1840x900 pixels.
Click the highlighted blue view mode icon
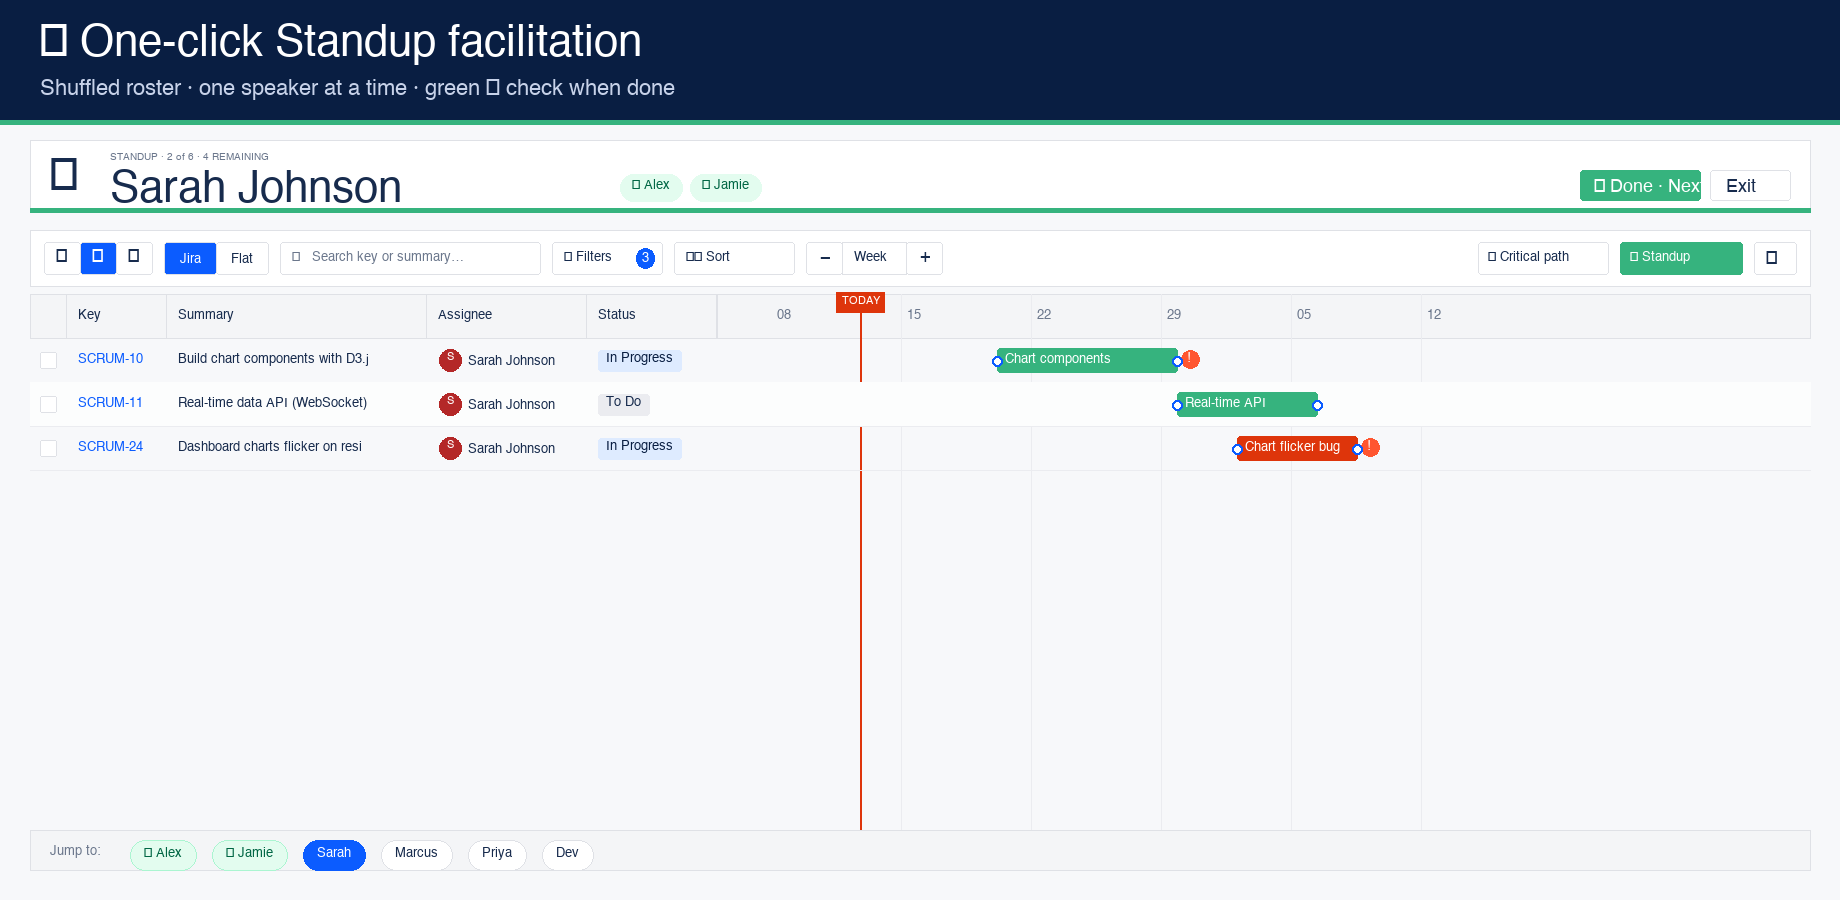click(x=97, y=257)
